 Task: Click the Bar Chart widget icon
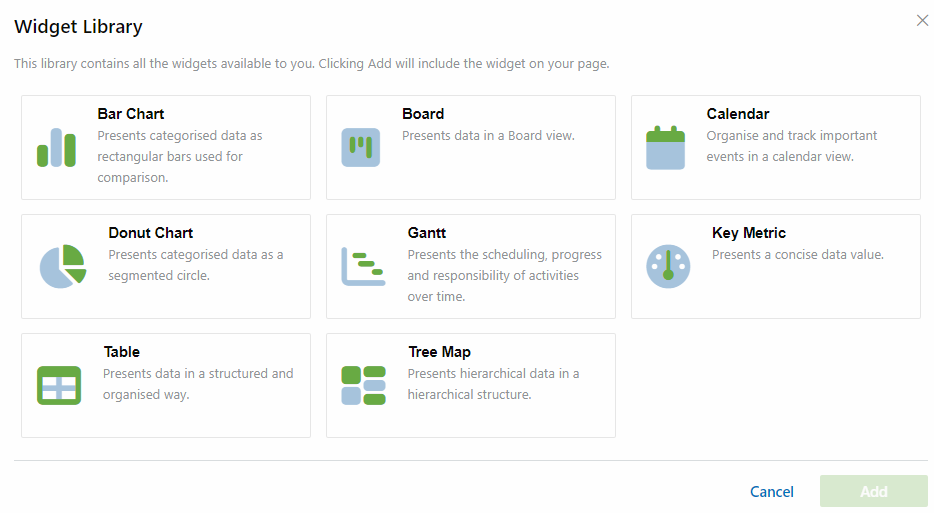pos(57,147)
